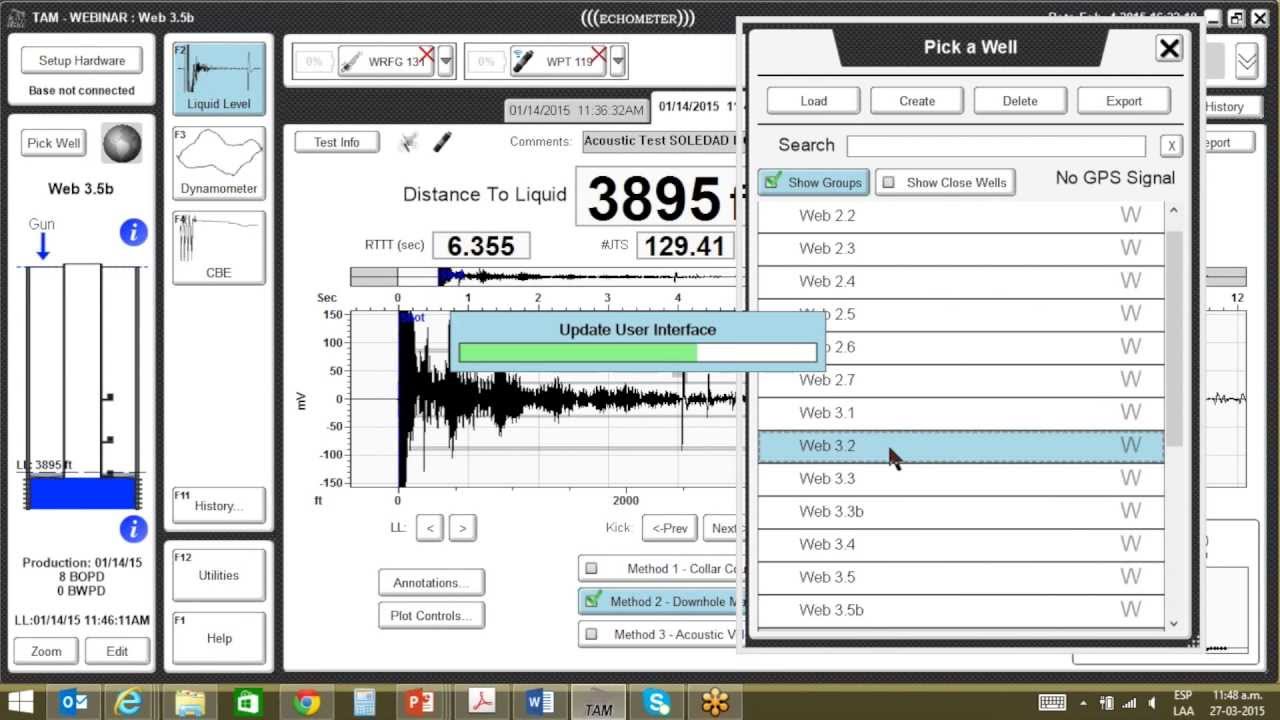Move liquid level marker right with > button
The height and width of the screenshot is (720, 1280).
coord(462,528)
